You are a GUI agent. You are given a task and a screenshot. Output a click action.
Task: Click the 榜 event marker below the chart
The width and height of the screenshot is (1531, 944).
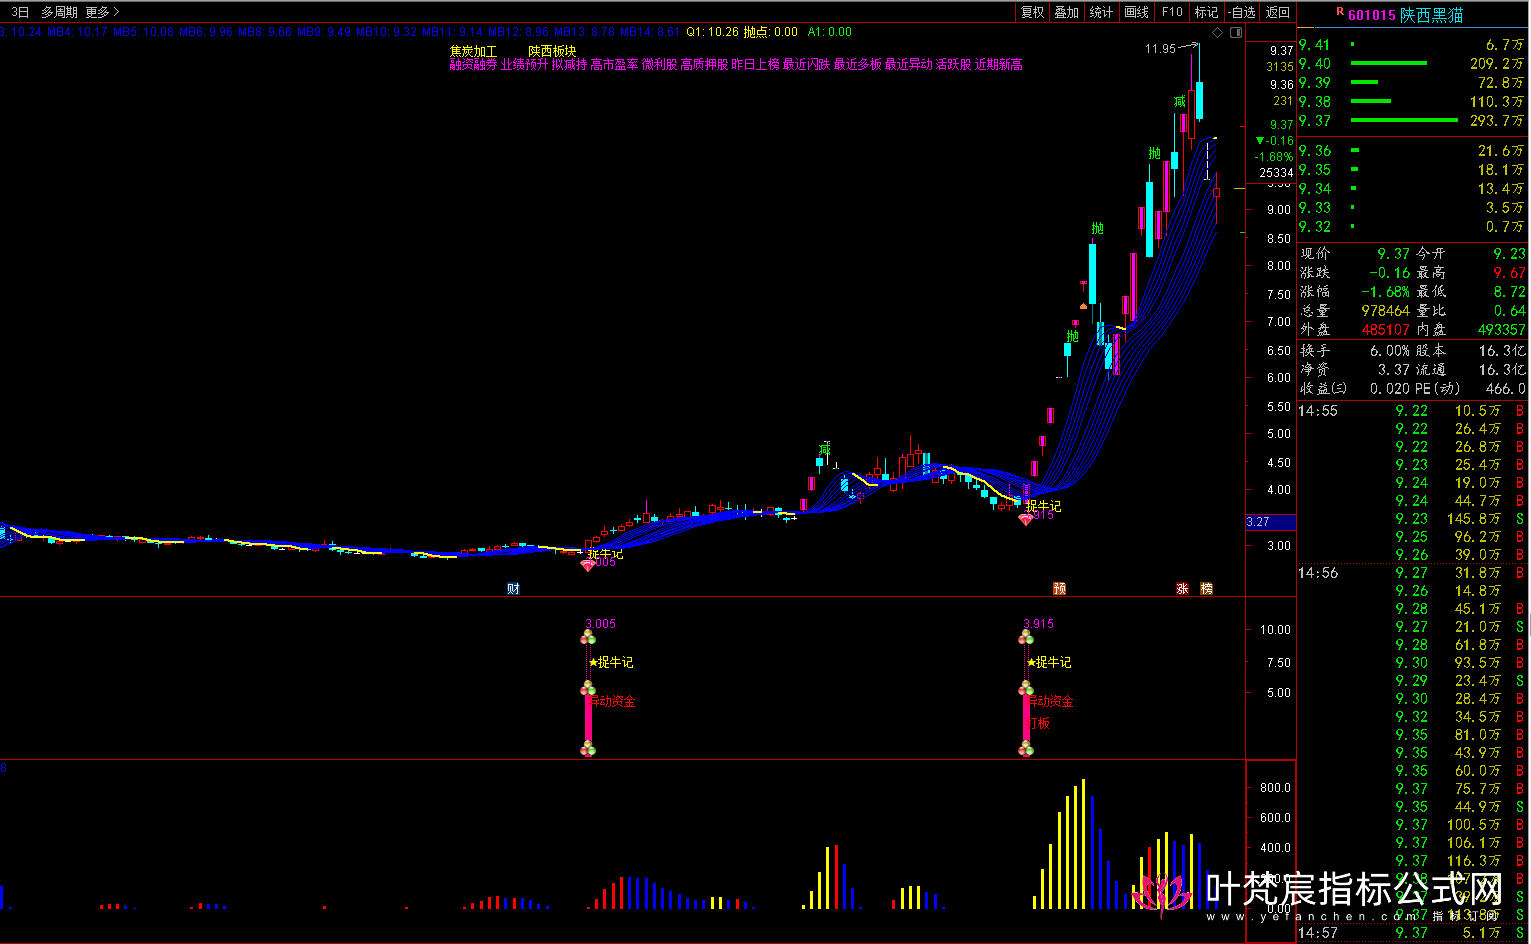[x=1206, y=589]
